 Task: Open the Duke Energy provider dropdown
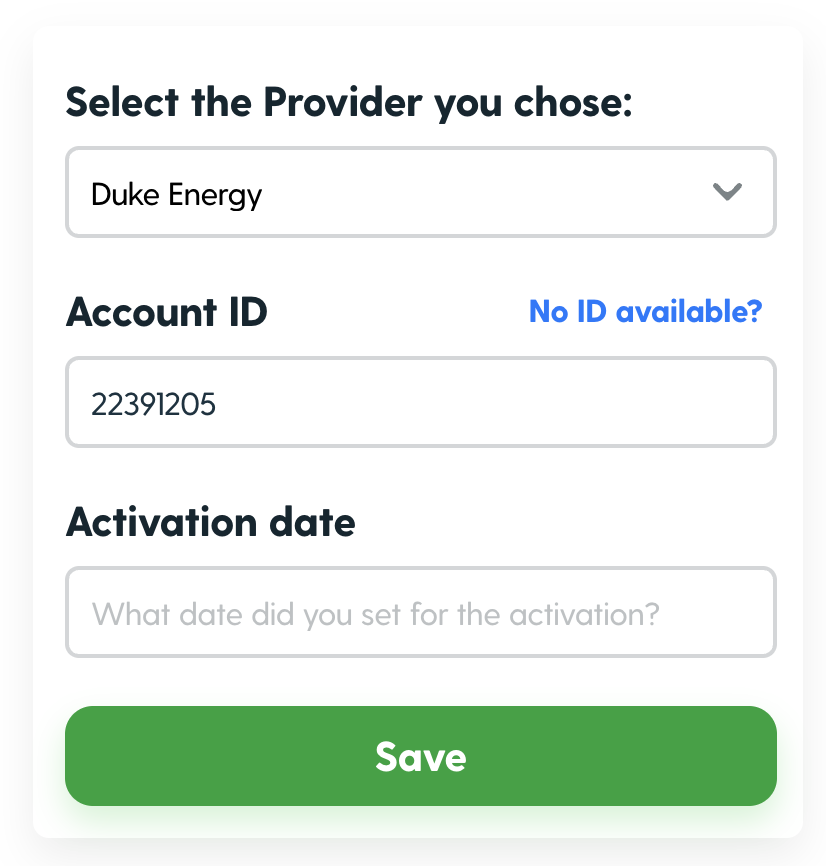tap(421, 192)
